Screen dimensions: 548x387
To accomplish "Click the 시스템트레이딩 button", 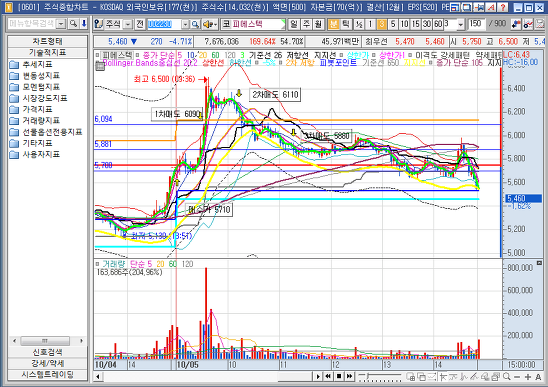I will [48, 375].
